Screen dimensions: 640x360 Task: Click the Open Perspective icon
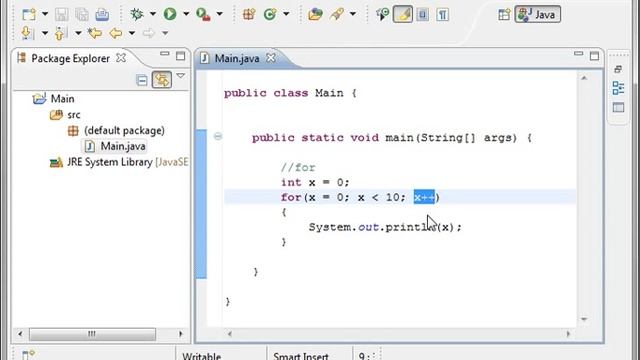click(x=504, y=15)
